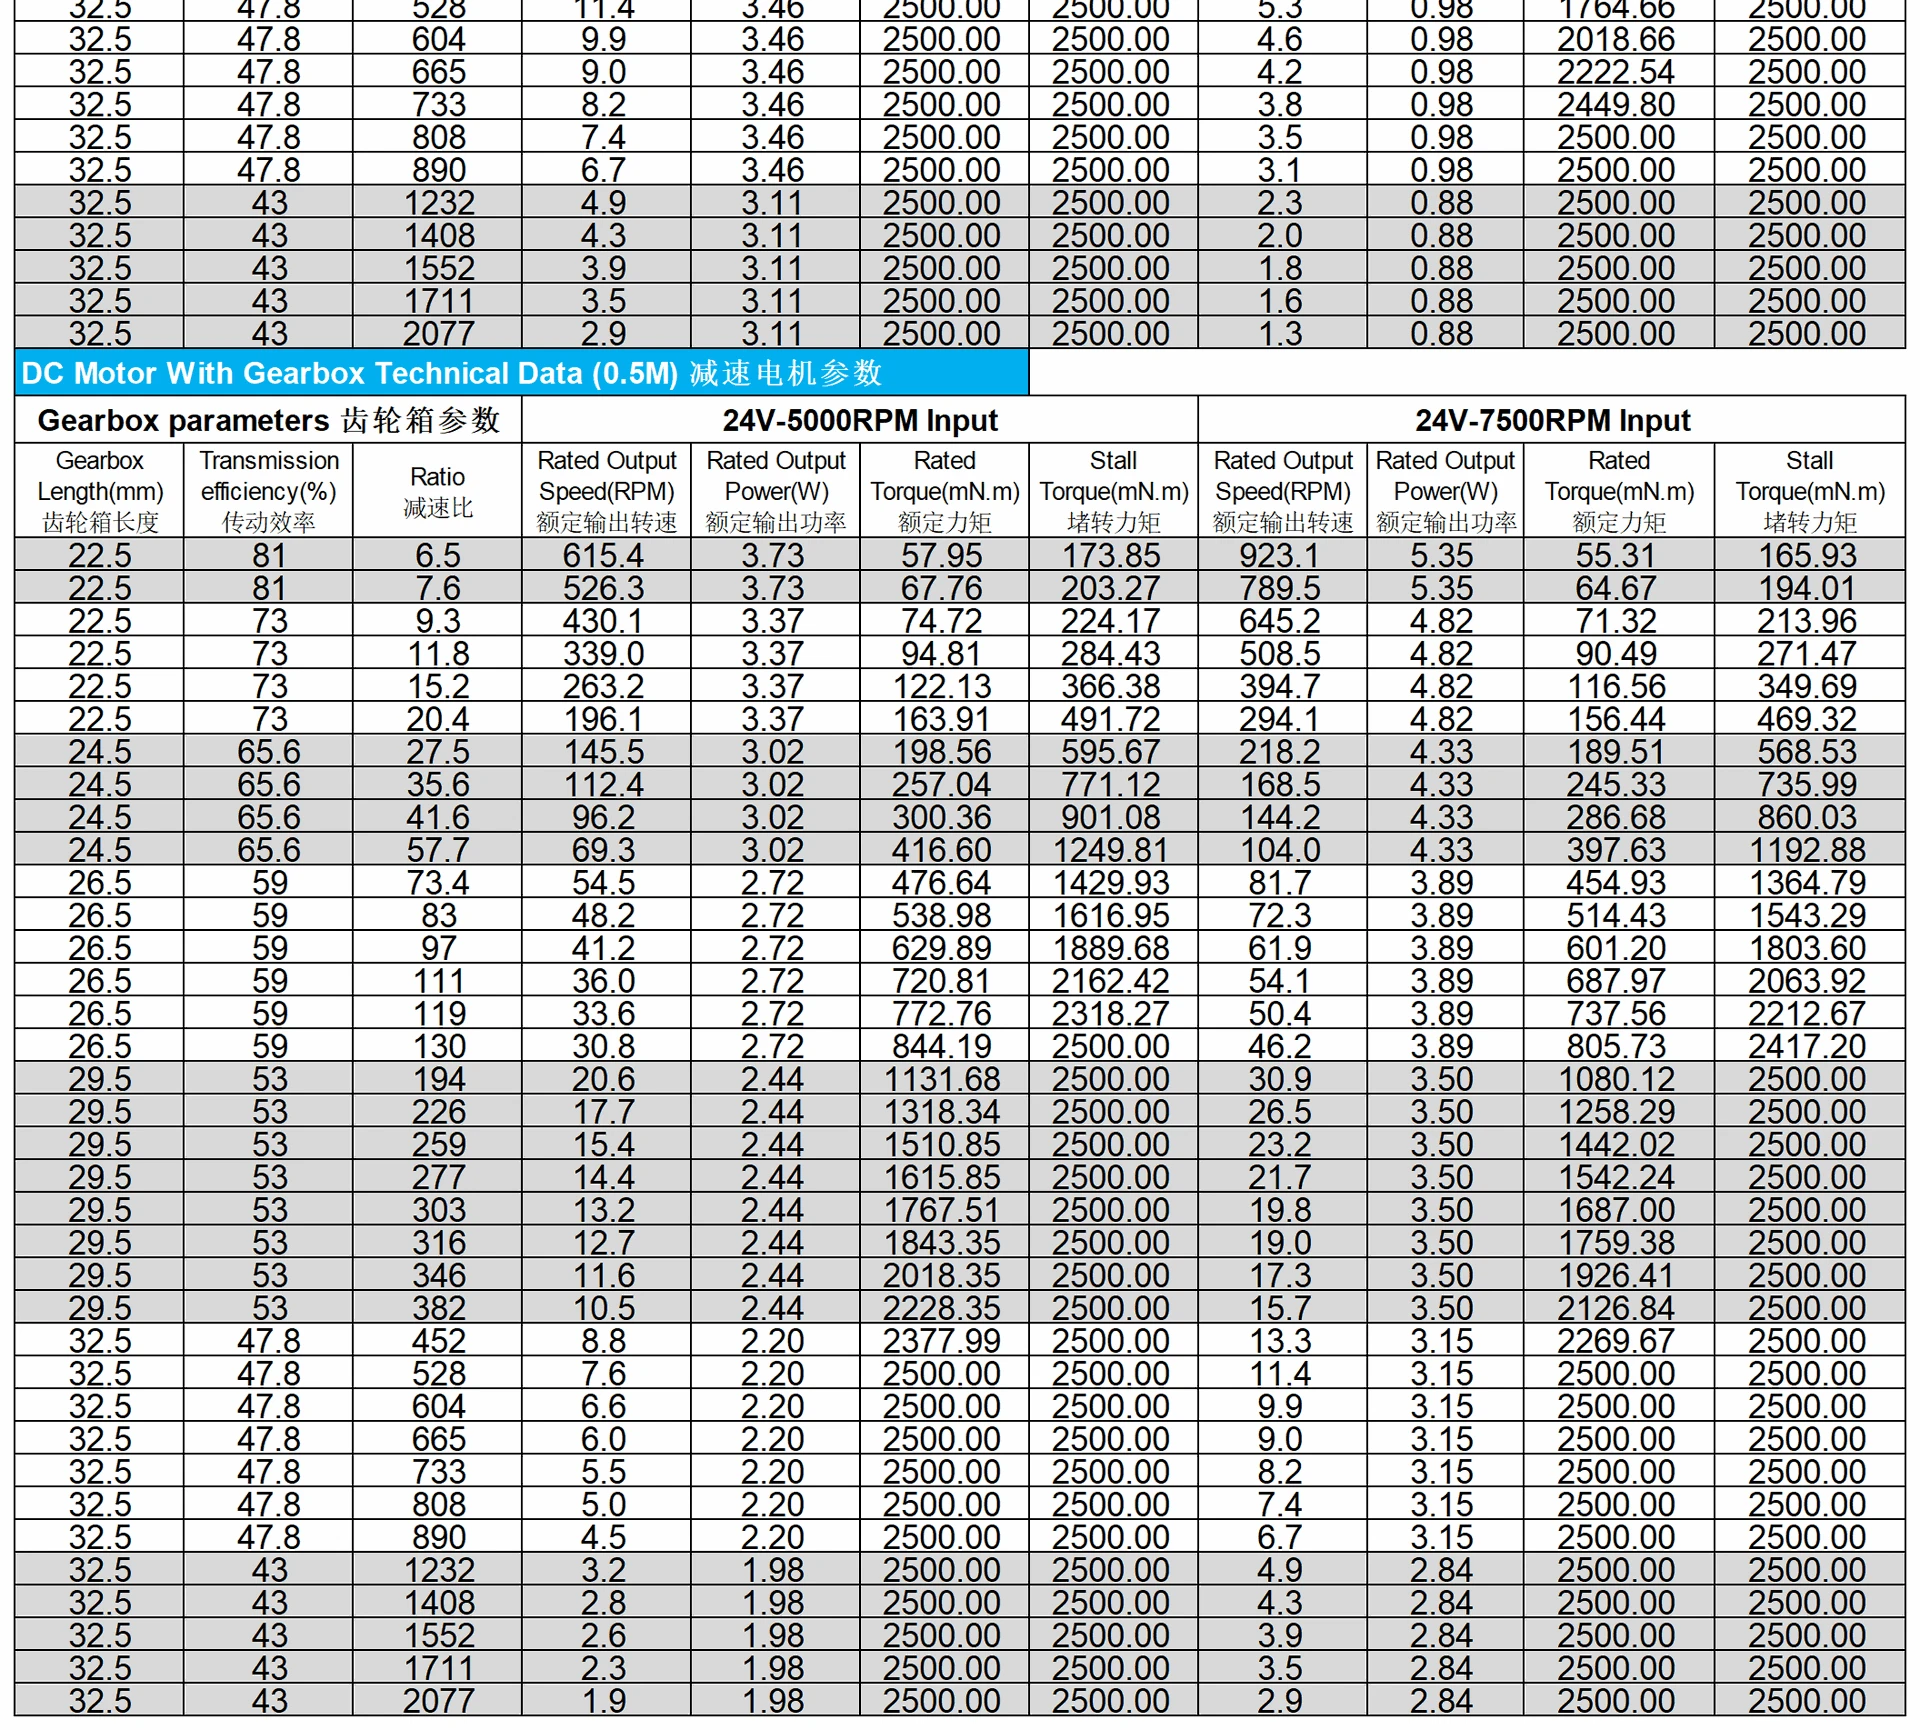Click the ratio cell "6.5"

[438, 555]
